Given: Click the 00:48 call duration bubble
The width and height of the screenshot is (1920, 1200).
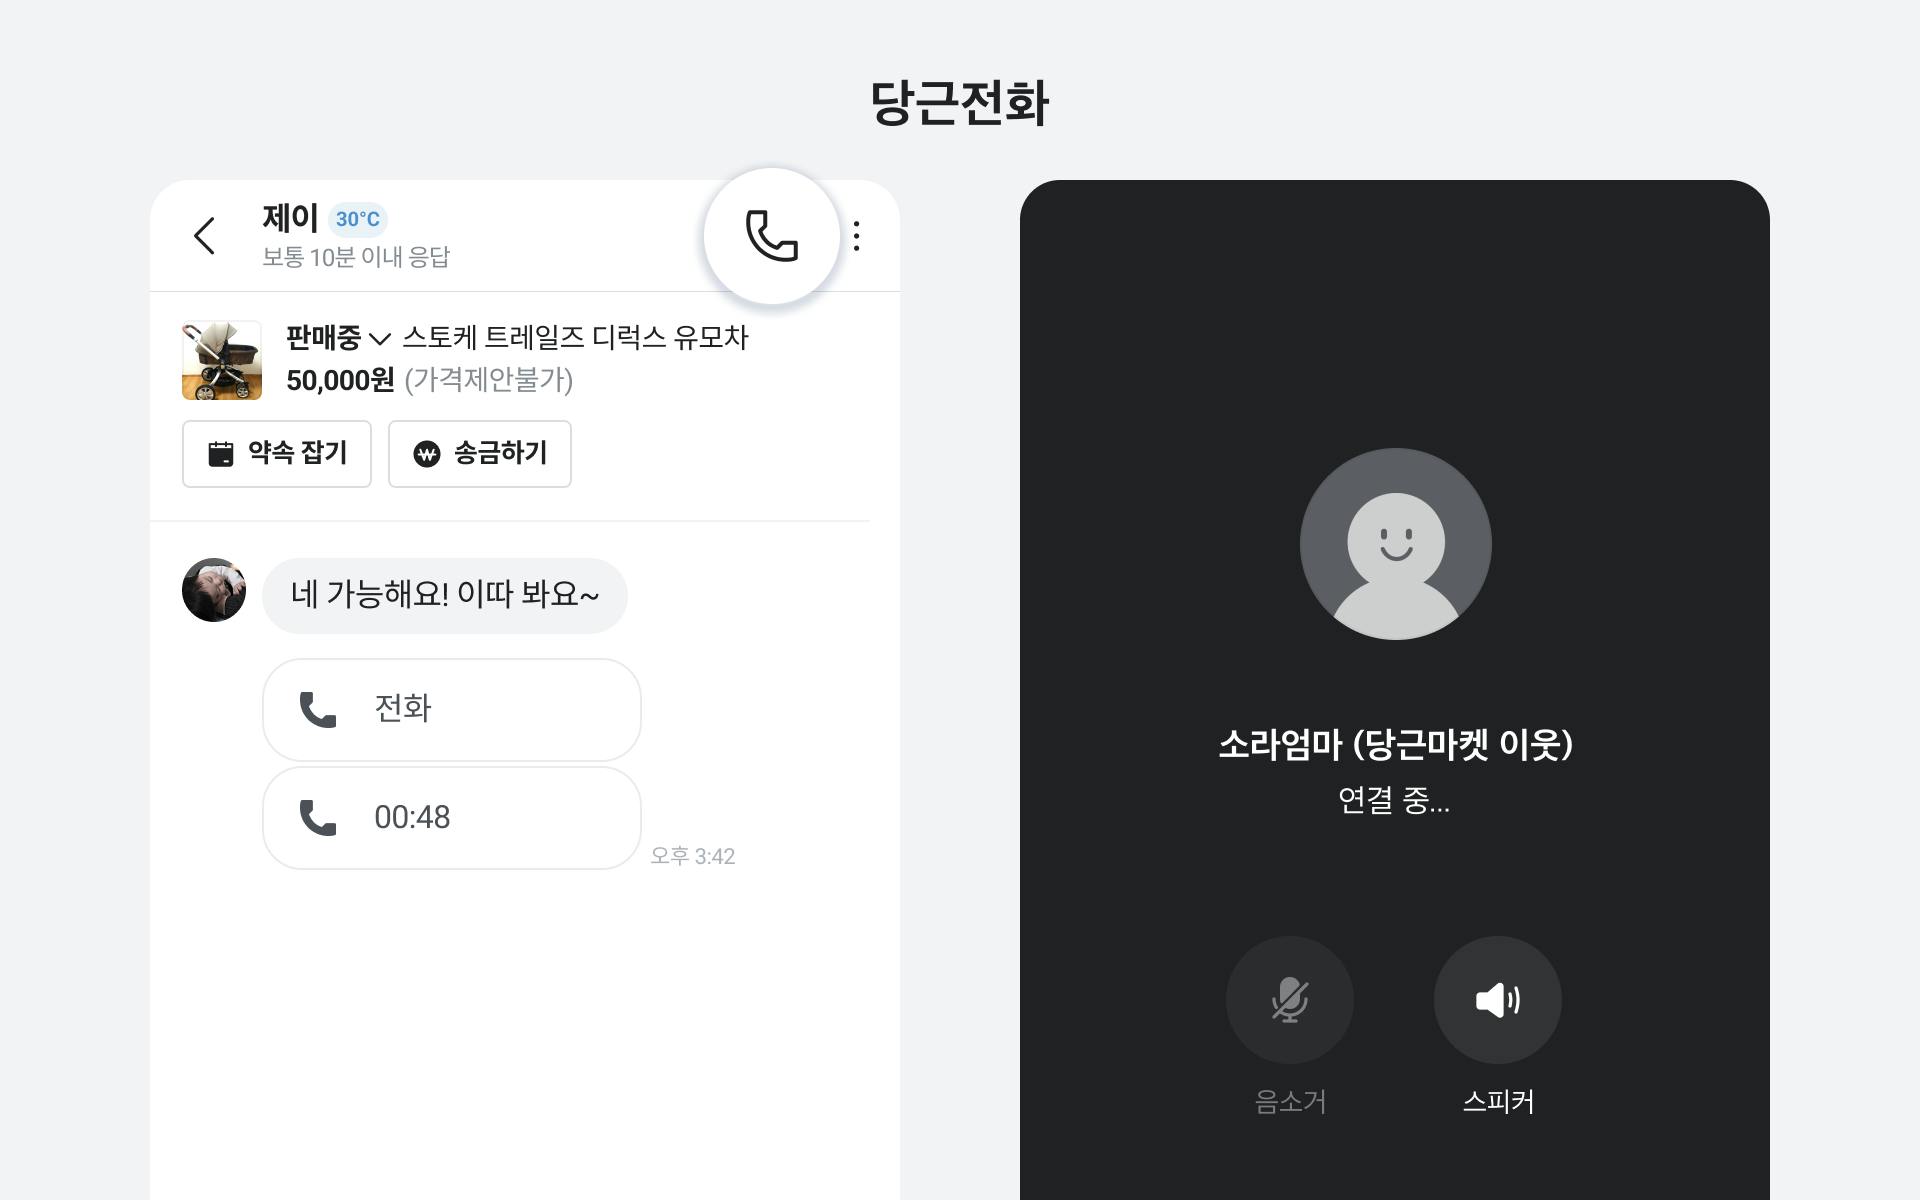Looking at the screenshot, I should tap(451, 817).
